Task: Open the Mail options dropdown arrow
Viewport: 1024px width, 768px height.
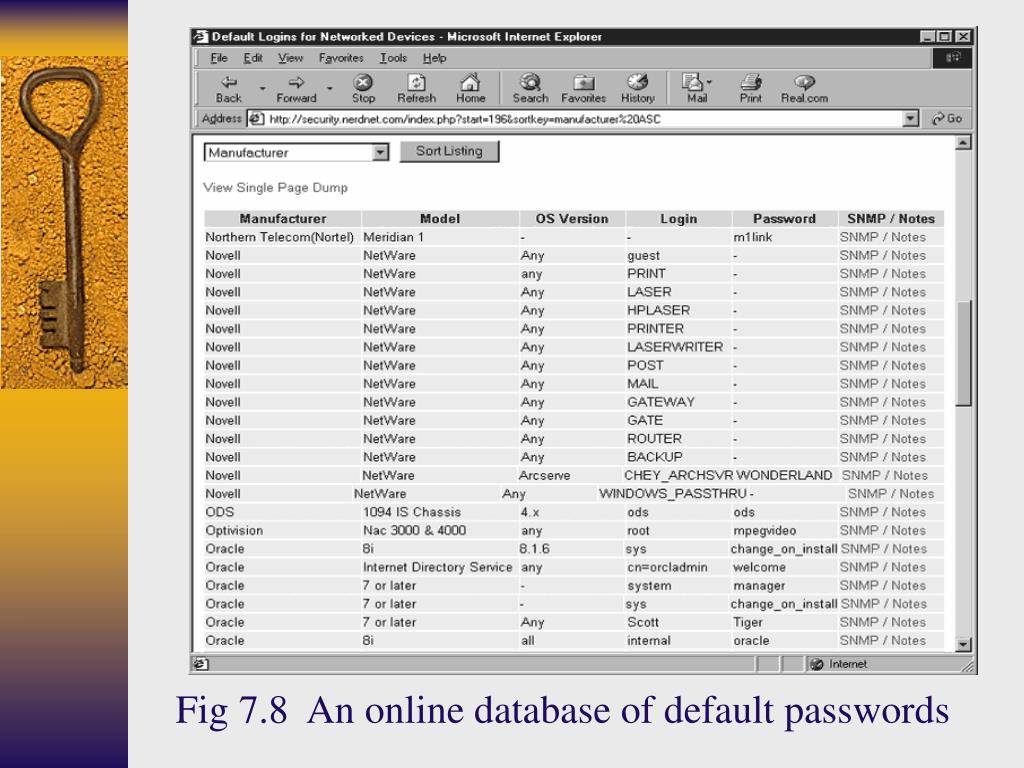Action: coord(709,82)
